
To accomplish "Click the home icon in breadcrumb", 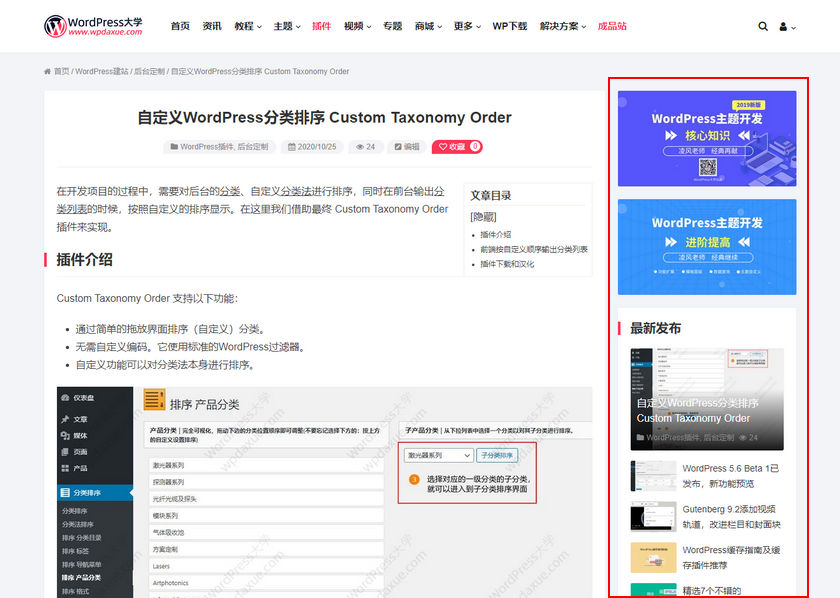I will click(x=48, y=72).
